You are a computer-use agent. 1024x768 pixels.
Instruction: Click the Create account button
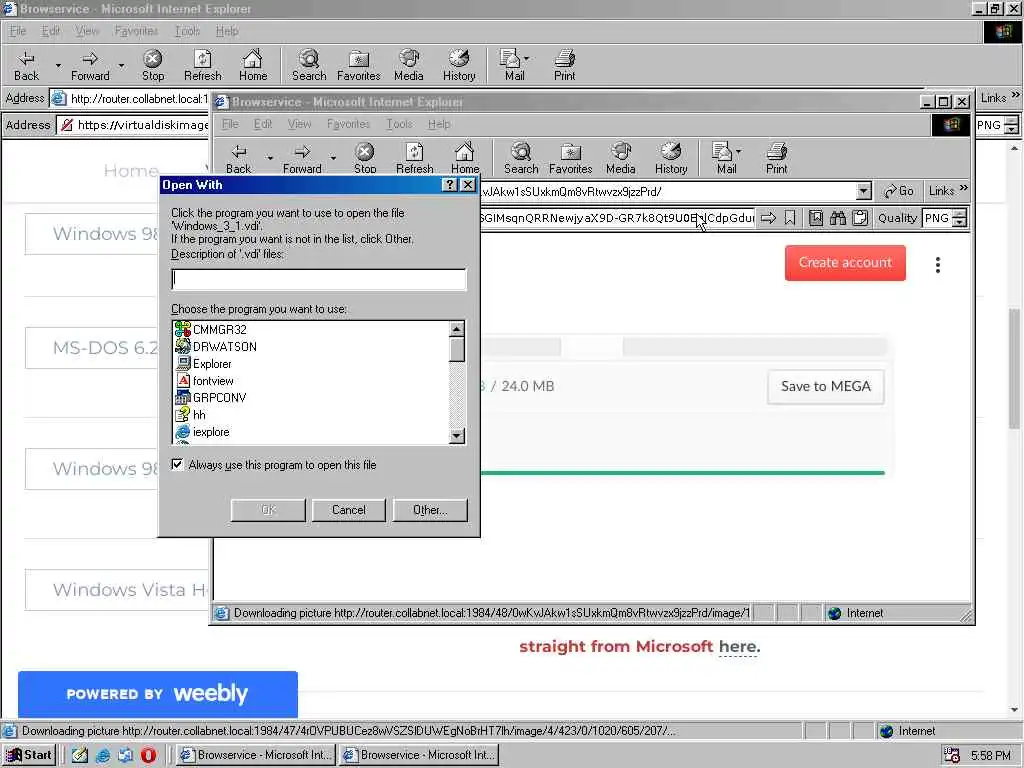pos(845,263)
